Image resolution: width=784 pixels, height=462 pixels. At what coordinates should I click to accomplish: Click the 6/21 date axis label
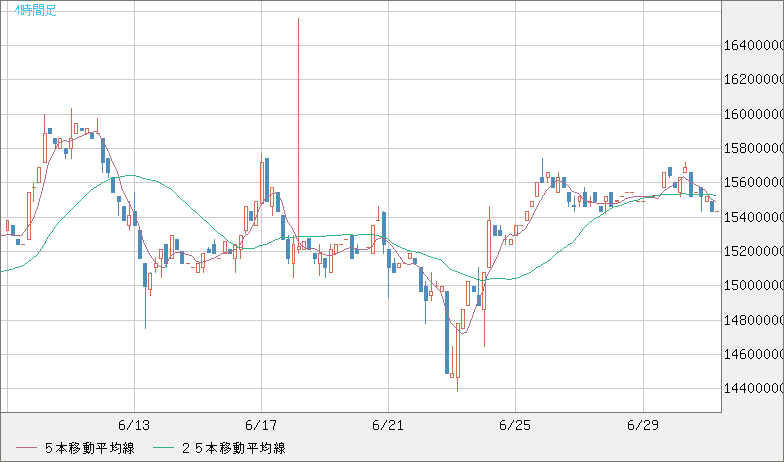coord(388,426)
